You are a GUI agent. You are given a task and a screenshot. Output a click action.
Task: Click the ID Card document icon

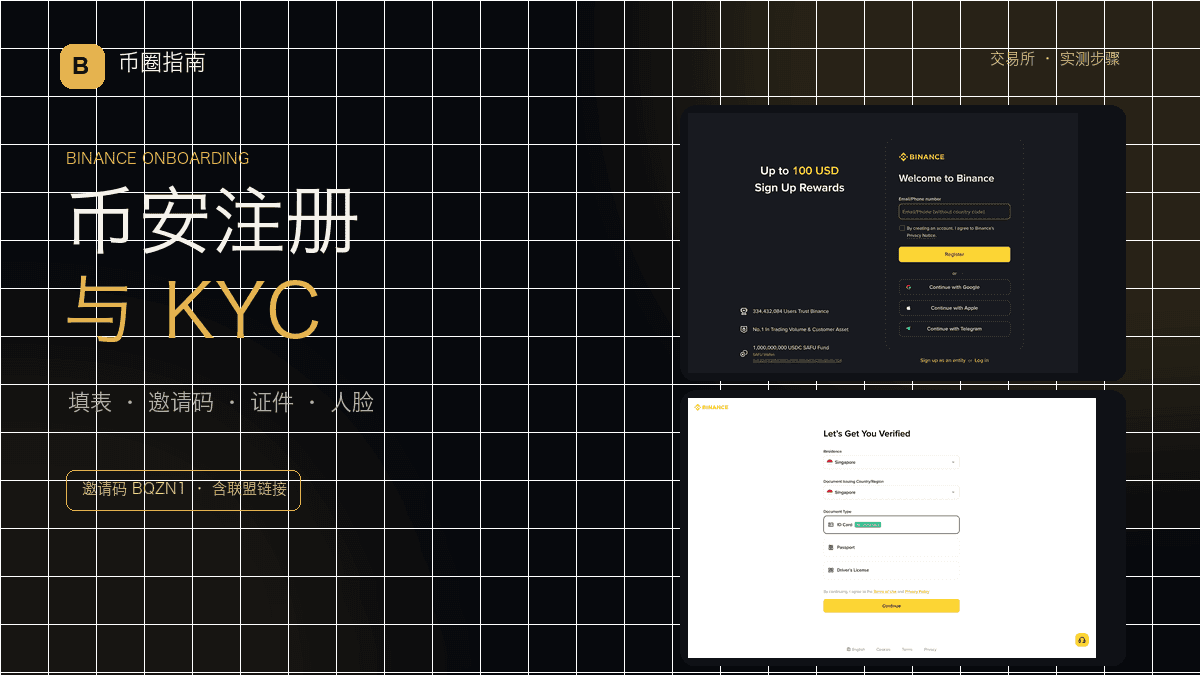coord(831,525)
